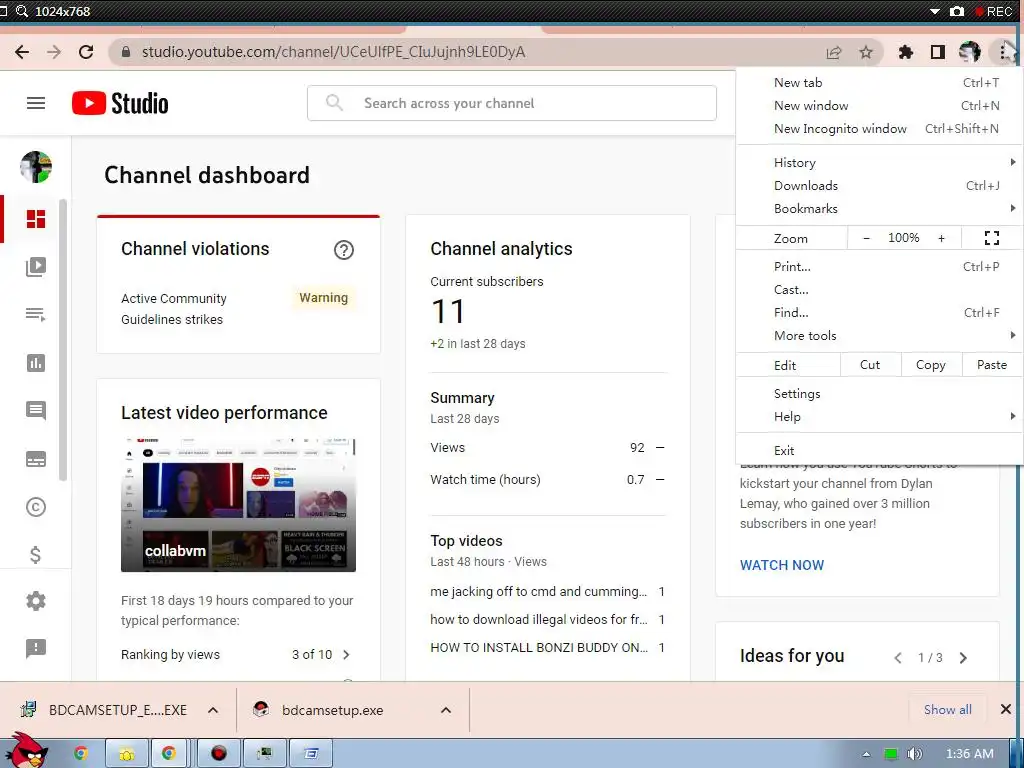Image resolution: width=1024 pixels, height=768 pixels.
Task: Open Downloads from Chrome menu
Action: coord(879,185)
